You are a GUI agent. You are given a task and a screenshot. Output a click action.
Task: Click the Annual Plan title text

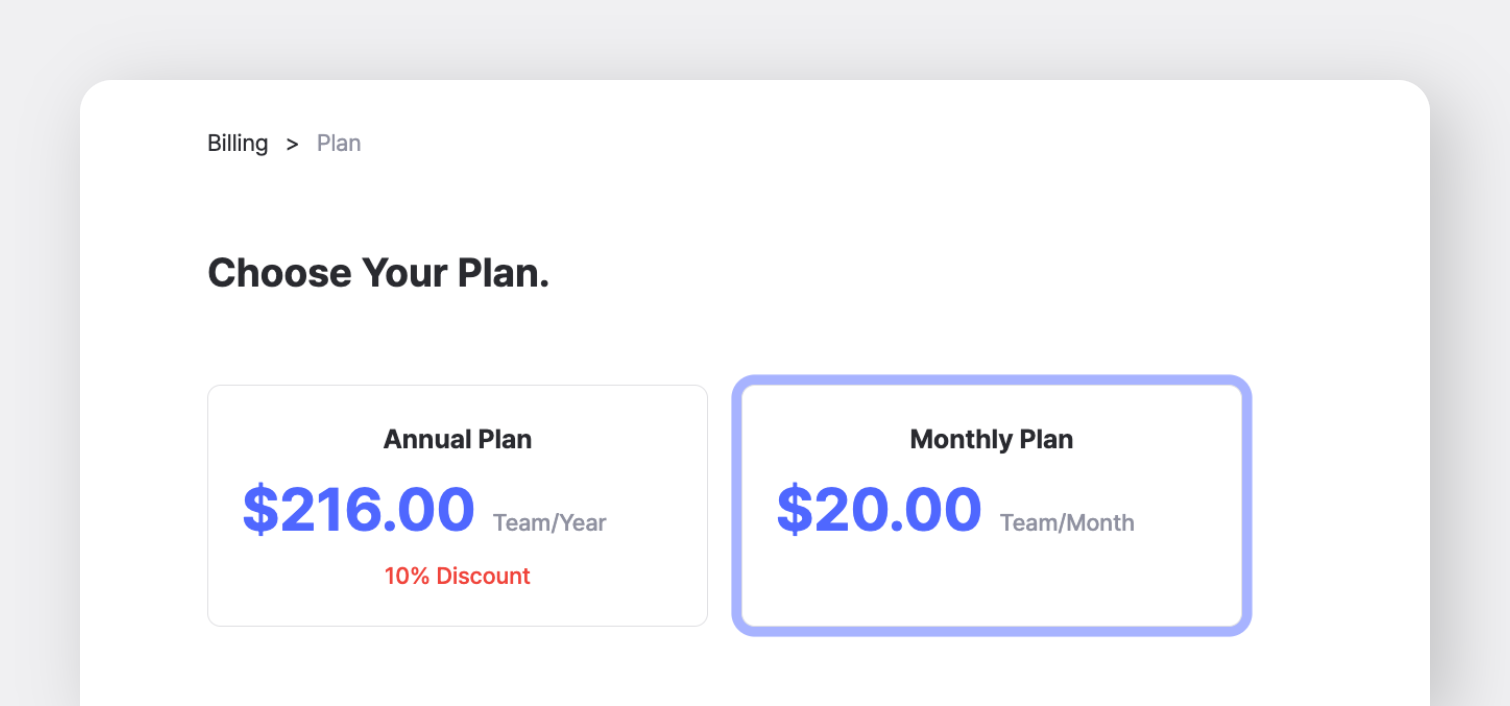pos(457,439)
